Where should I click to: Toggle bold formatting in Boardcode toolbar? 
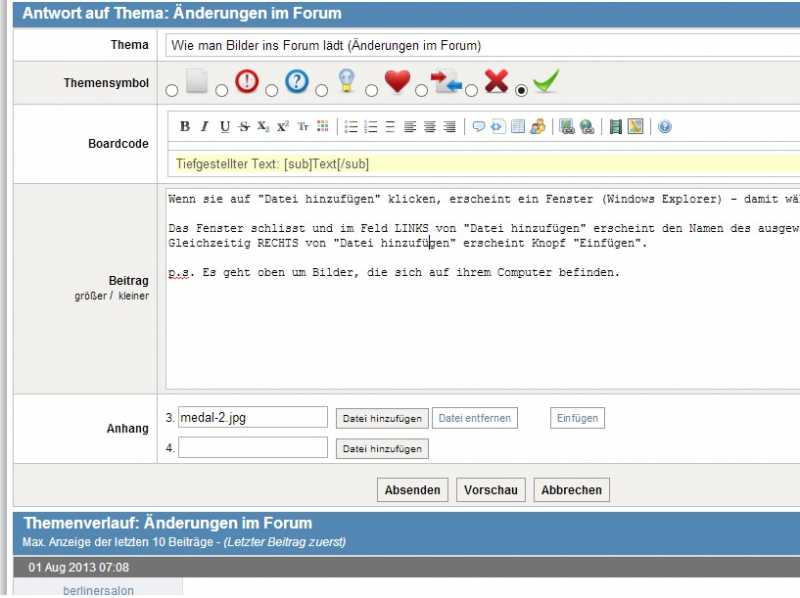pos(185,127)
